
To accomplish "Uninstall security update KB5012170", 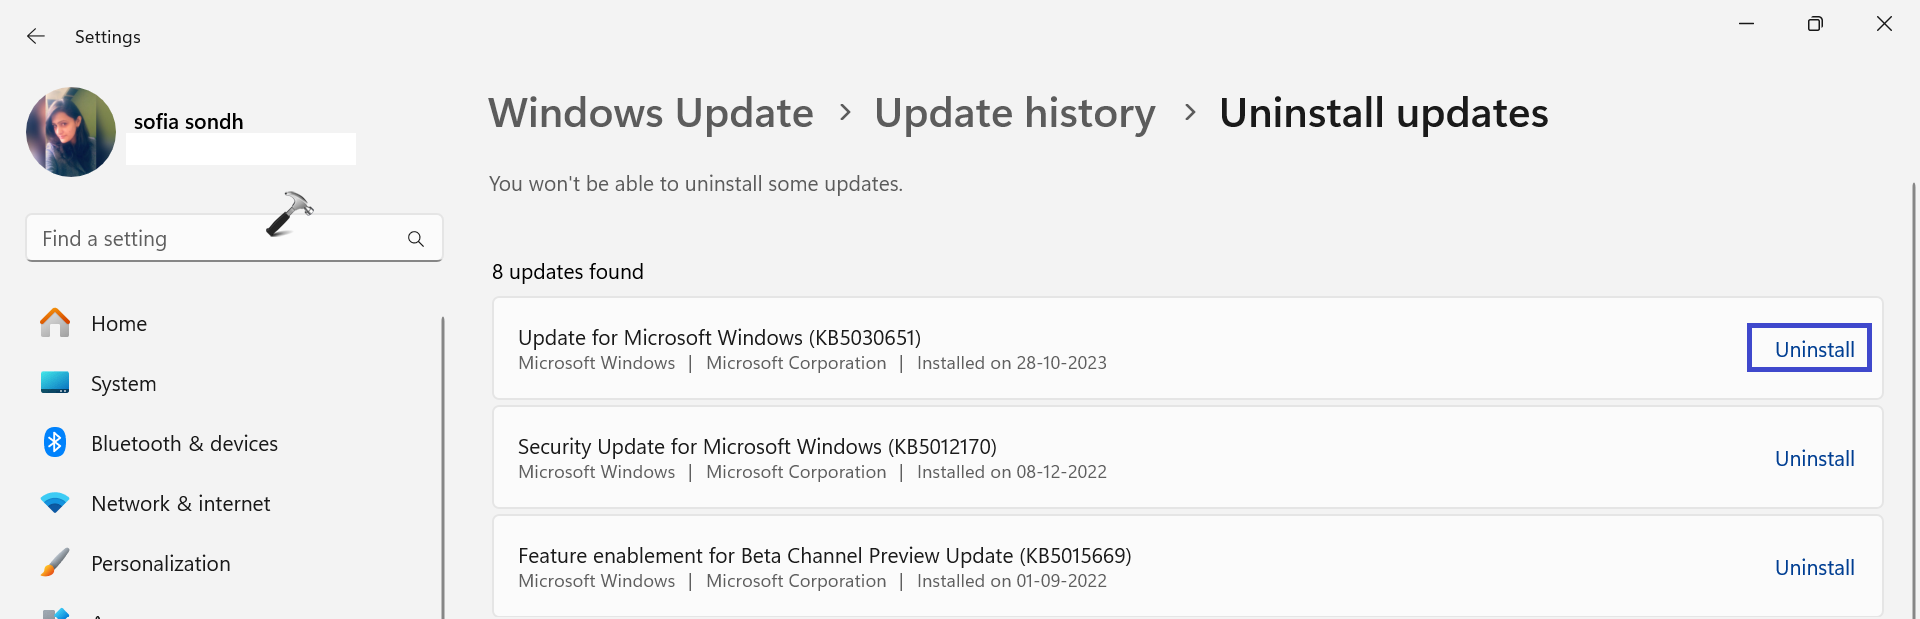I will tap(1814, 458).
